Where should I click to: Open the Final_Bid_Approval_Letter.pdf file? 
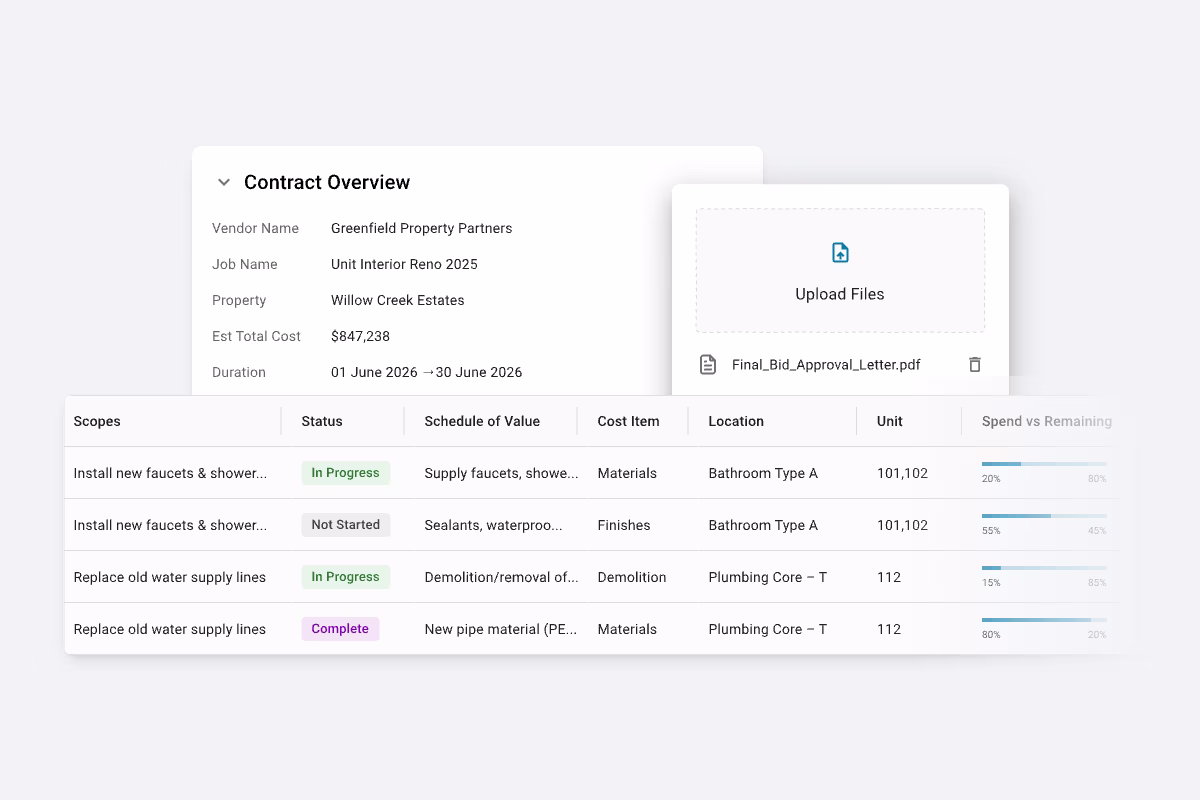point(825,364)
